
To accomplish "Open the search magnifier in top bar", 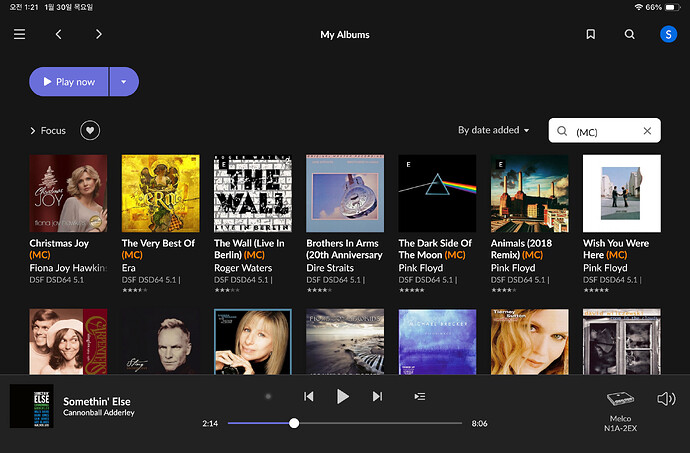I will (630, 34).
